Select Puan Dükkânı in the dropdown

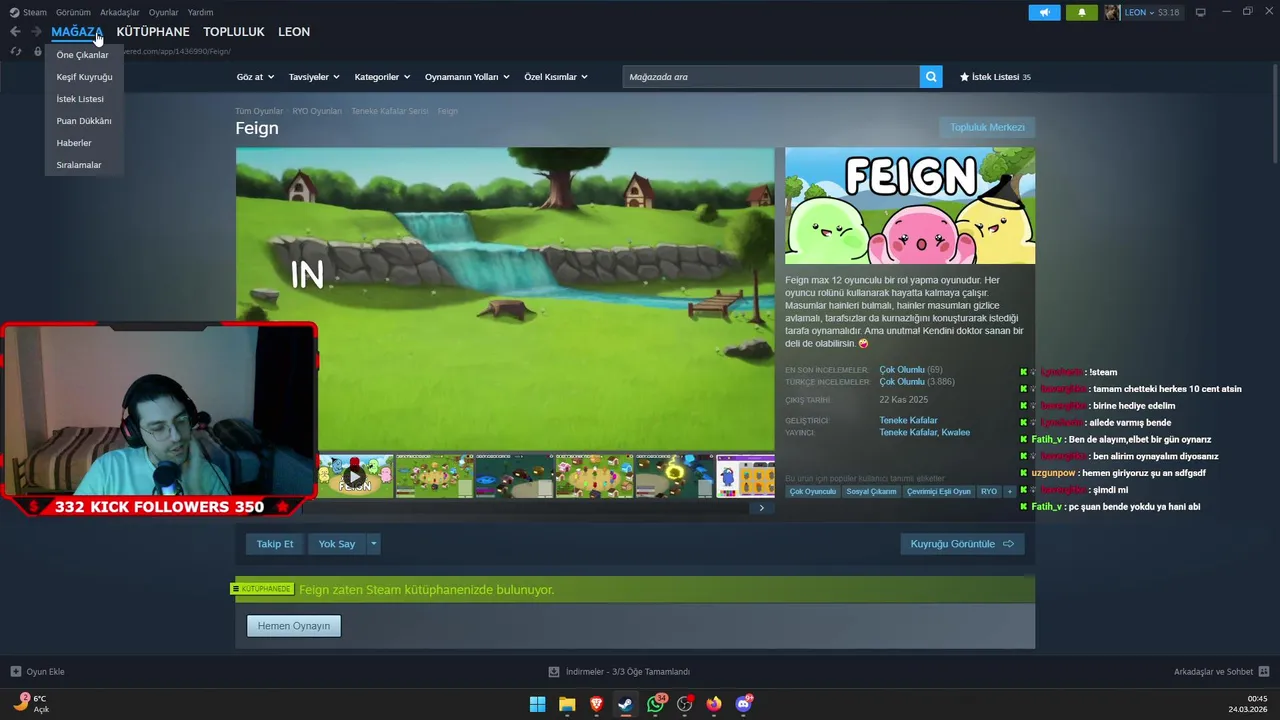84,121
